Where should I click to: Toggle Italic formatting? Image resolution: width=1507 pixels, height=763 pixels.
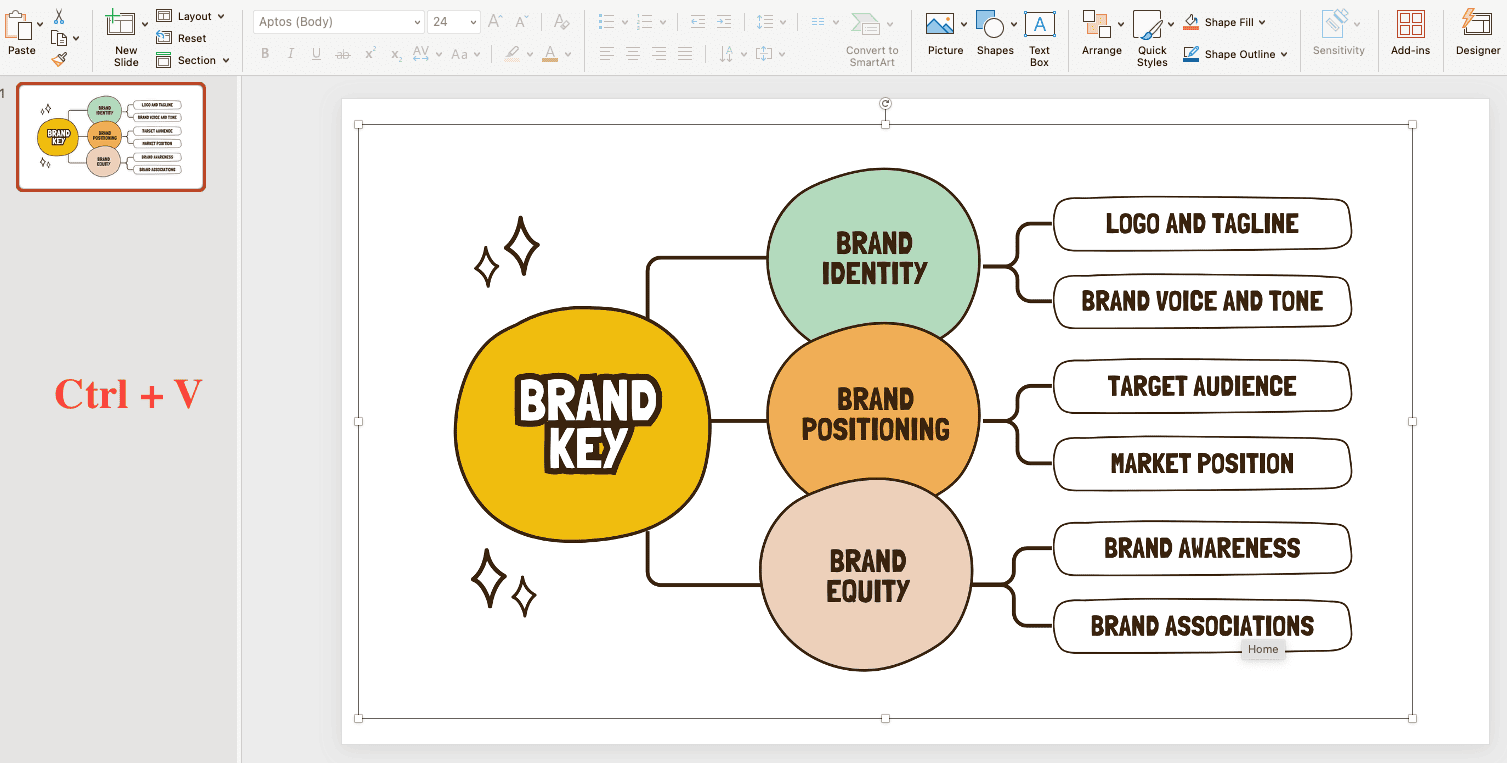[291, 54]
